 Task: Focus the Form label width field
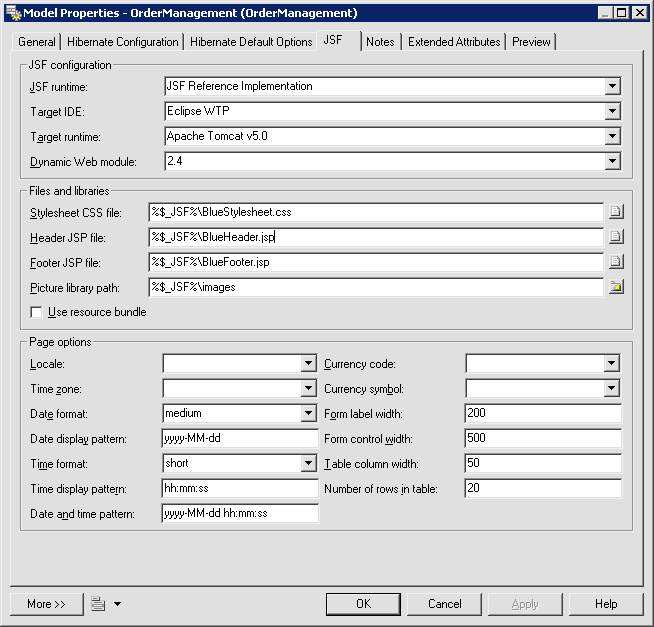pos(543,413)
